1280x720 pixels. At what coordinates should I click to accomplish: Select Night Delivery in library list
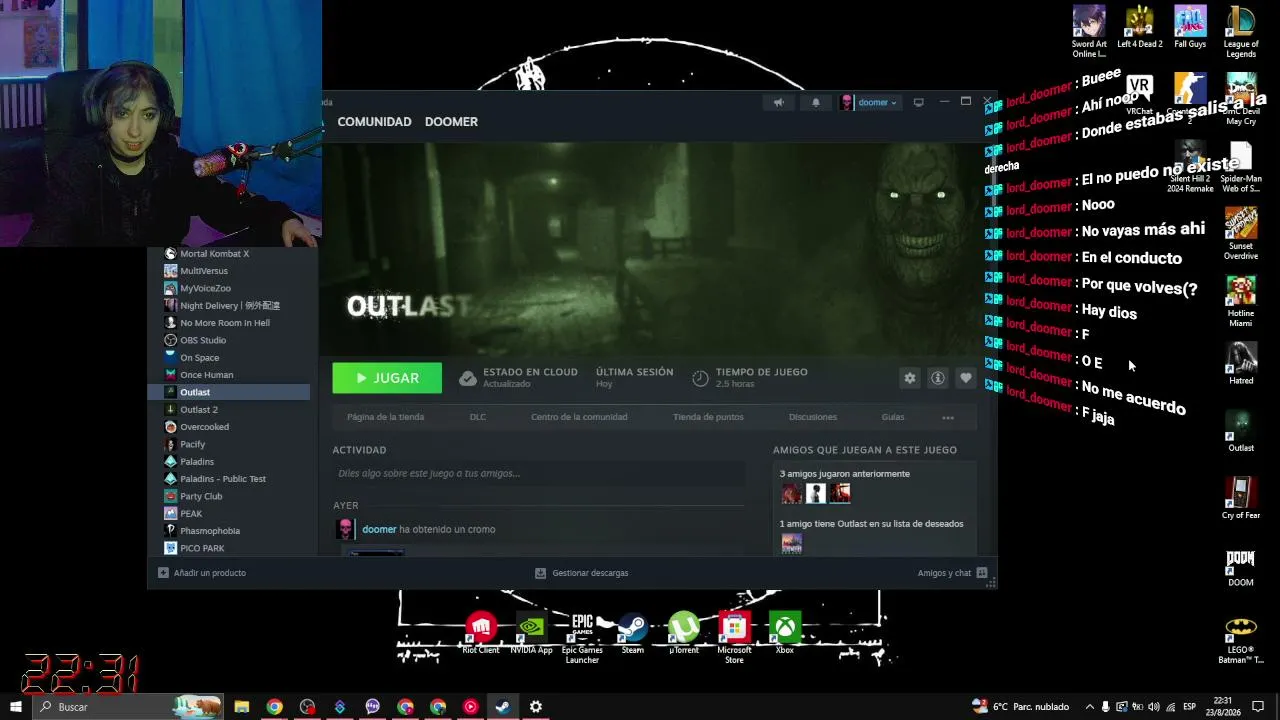click(229, 306)
